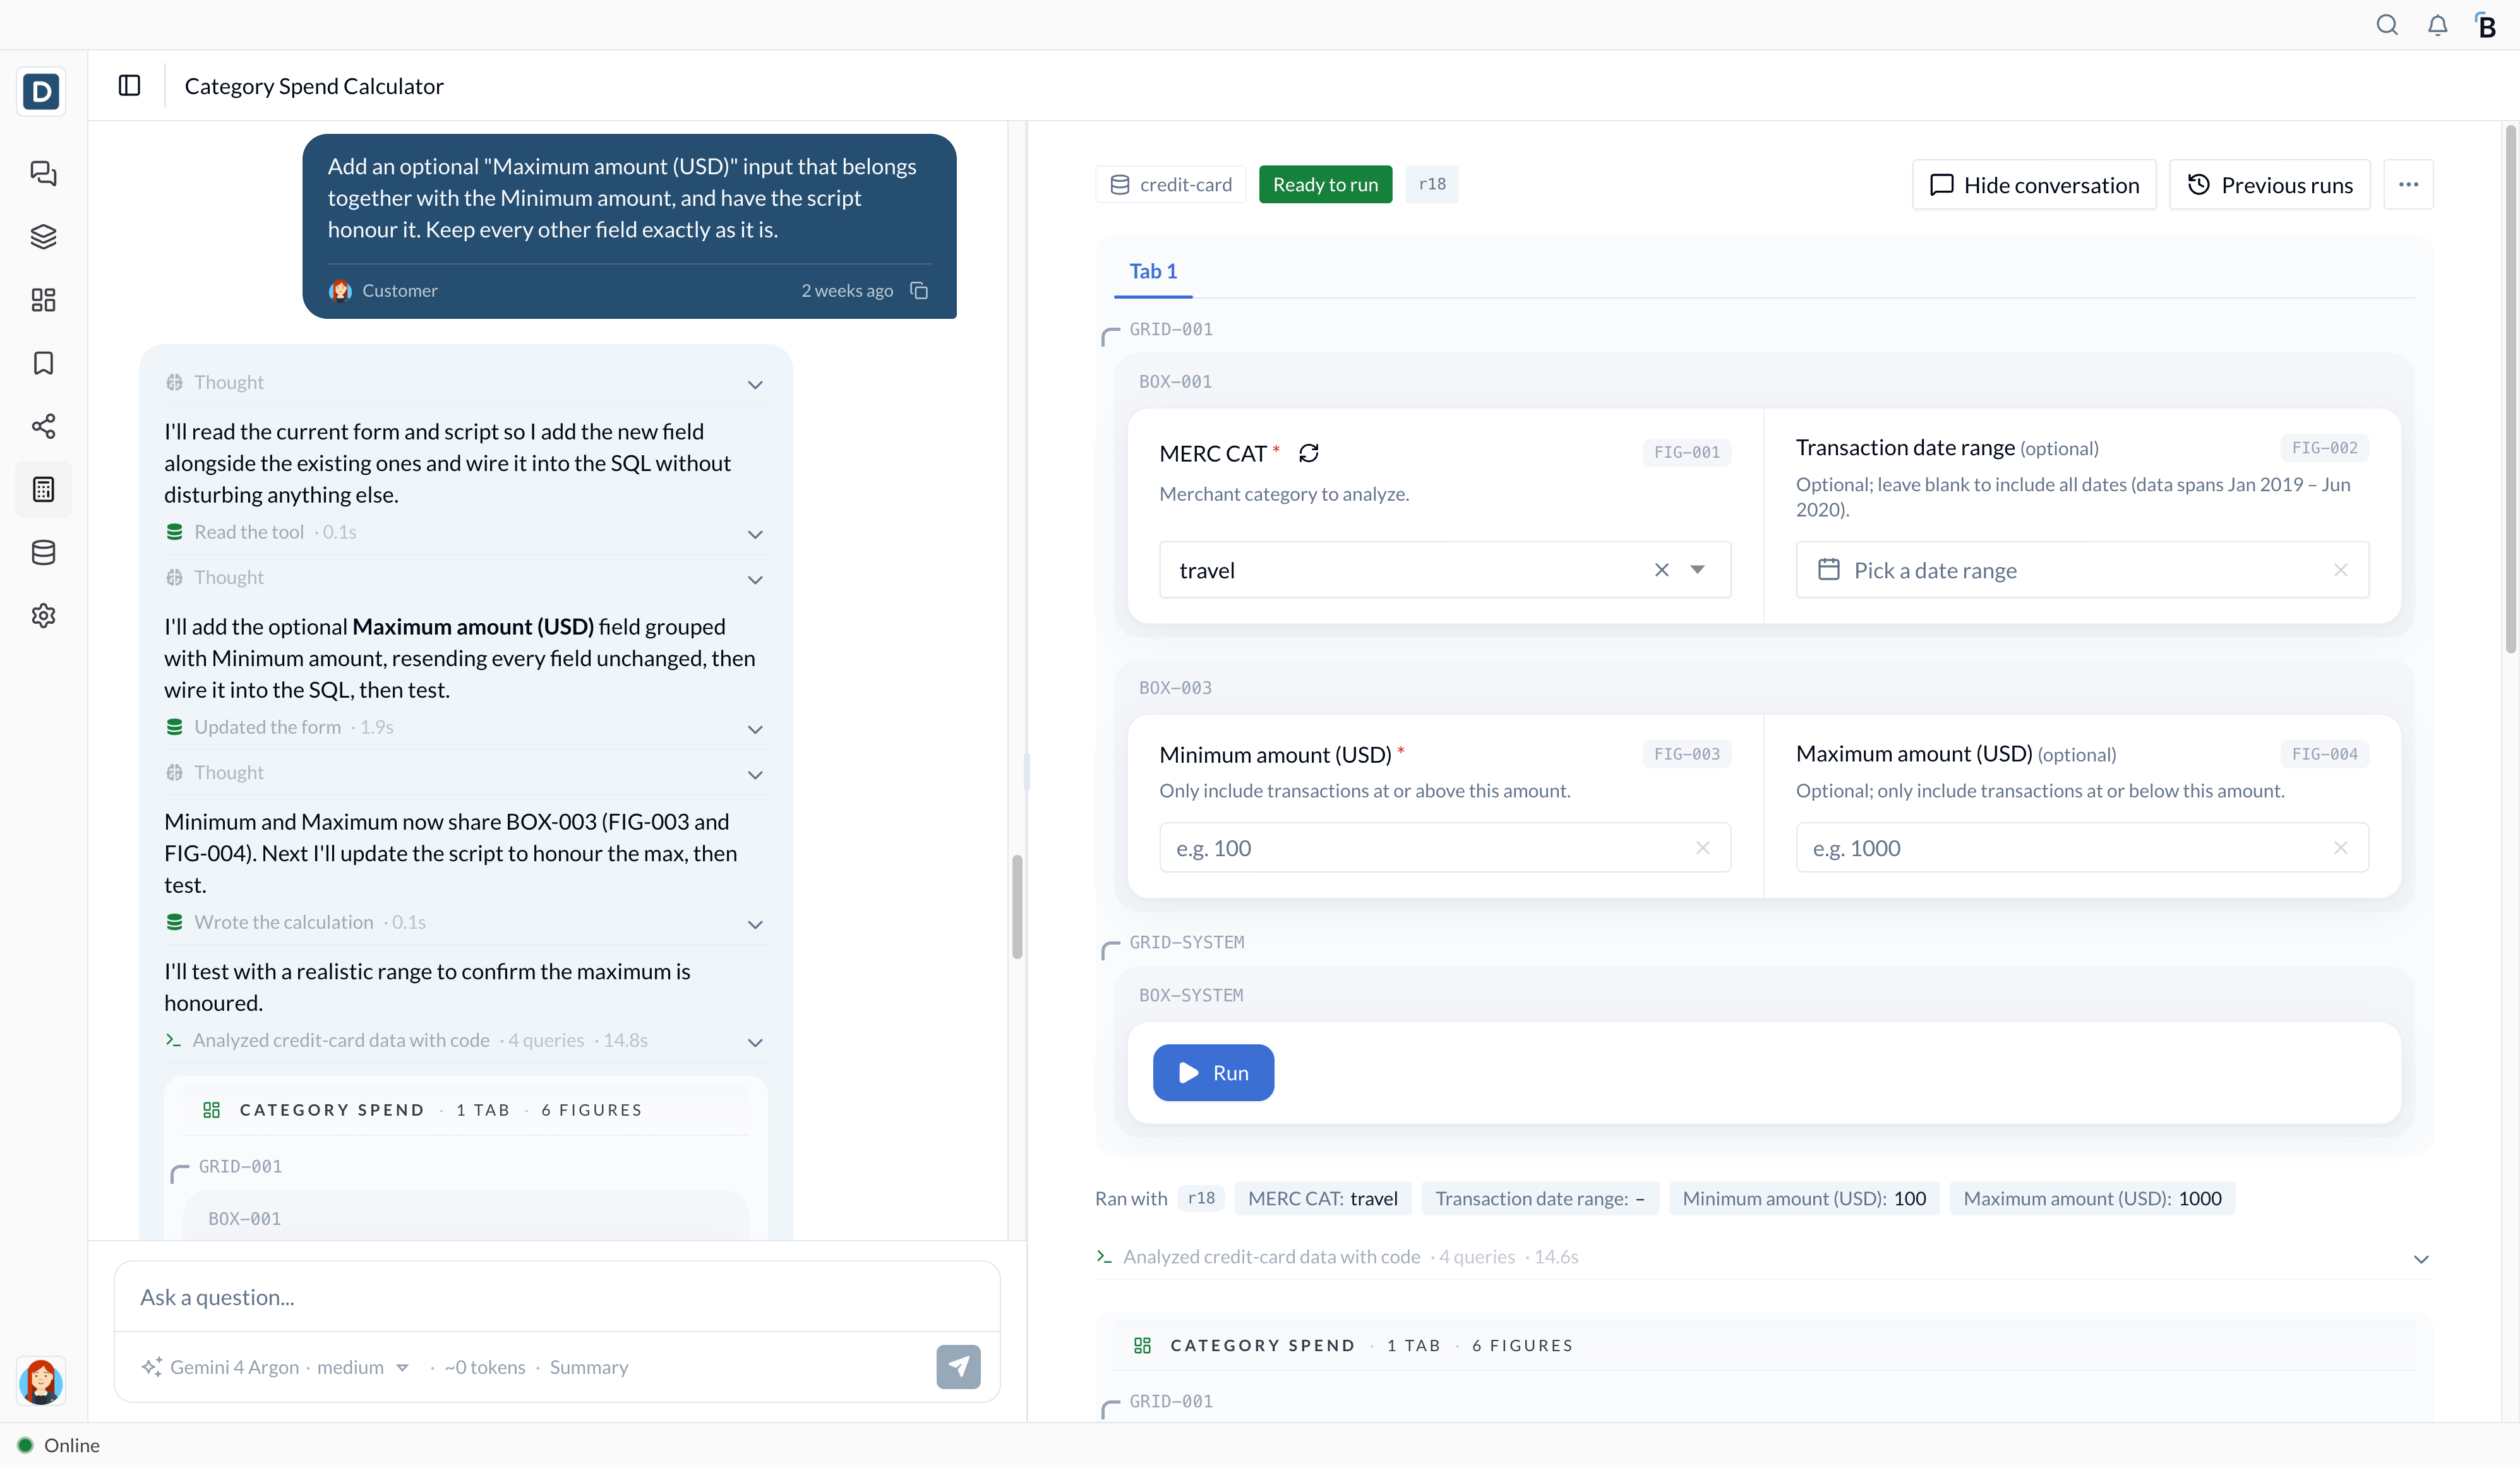This screenshot has height=1468, width=2520.
Task: Open the more options ellipsis menu
Action: [2408, 184]
